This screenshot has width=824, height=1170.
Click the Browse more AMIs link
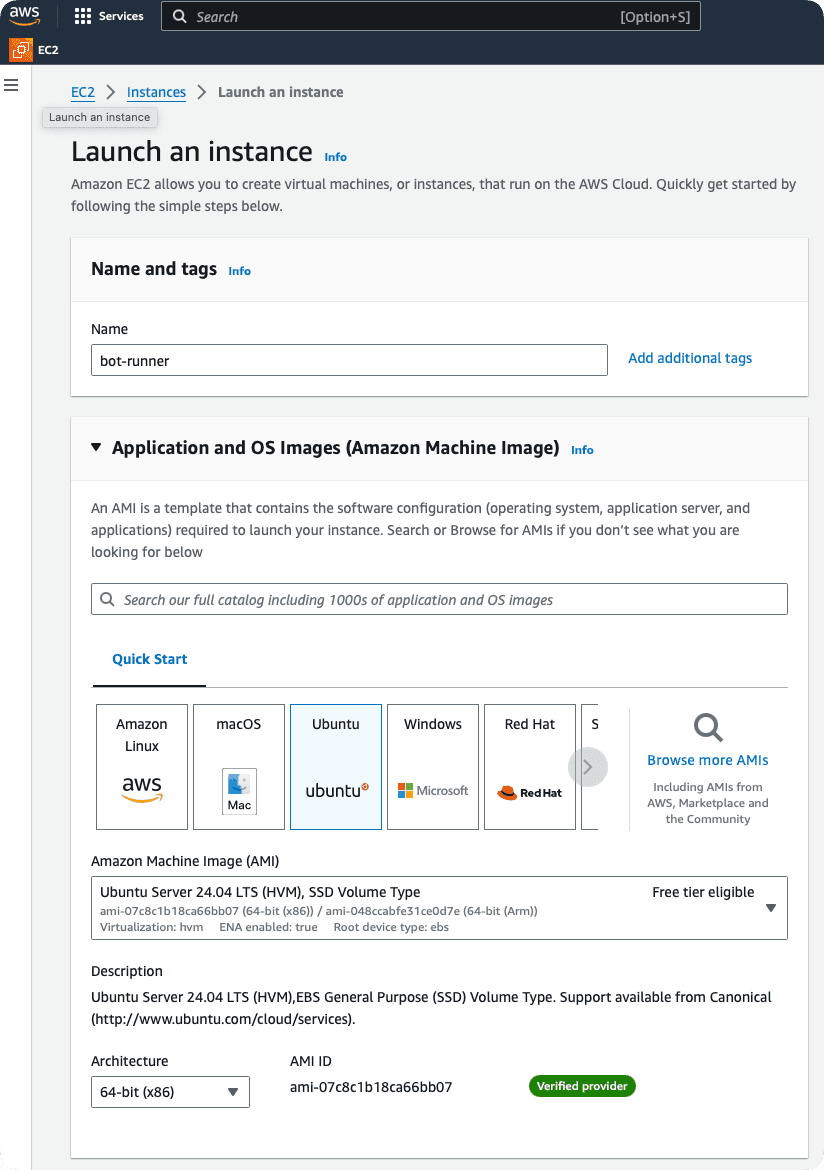point(707,760)
